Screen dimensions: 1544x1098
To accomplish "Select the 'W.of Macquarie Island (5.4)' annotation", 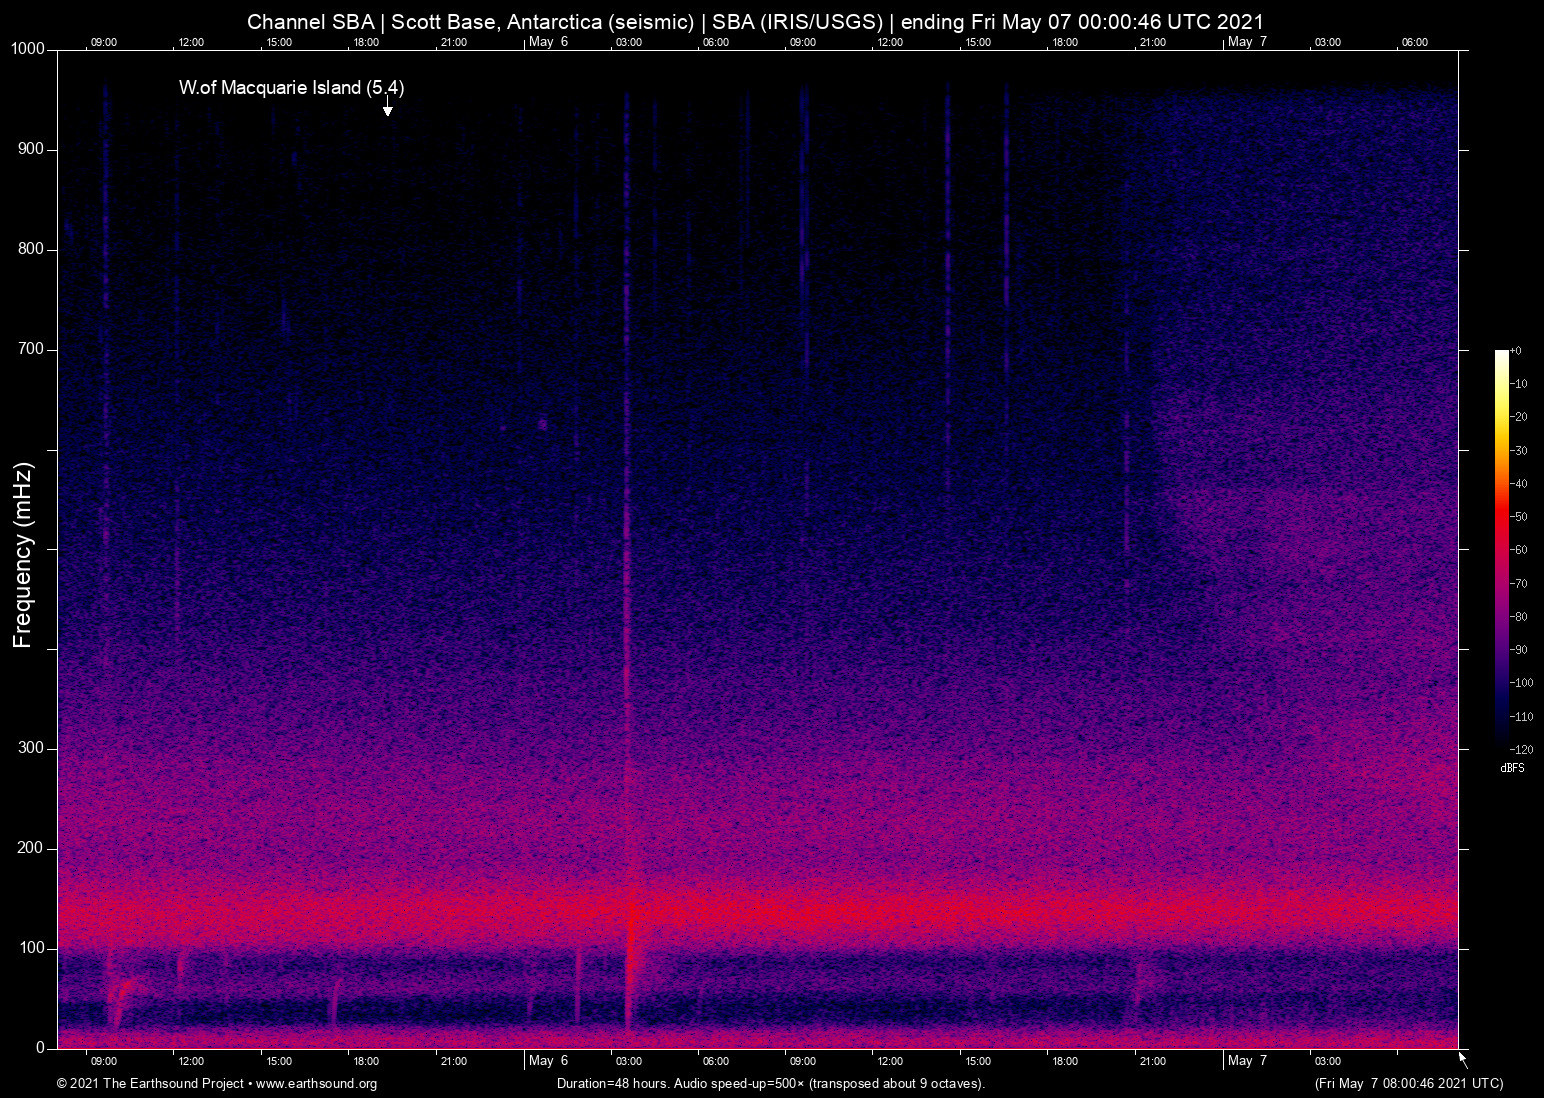I will [291, 88].
